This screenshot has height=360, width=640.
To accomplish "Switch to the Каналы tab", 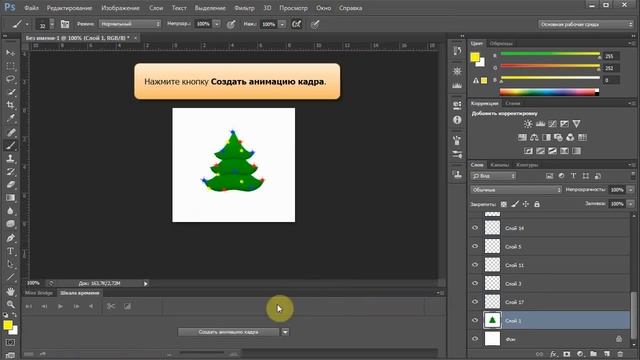I will [500, 165].
